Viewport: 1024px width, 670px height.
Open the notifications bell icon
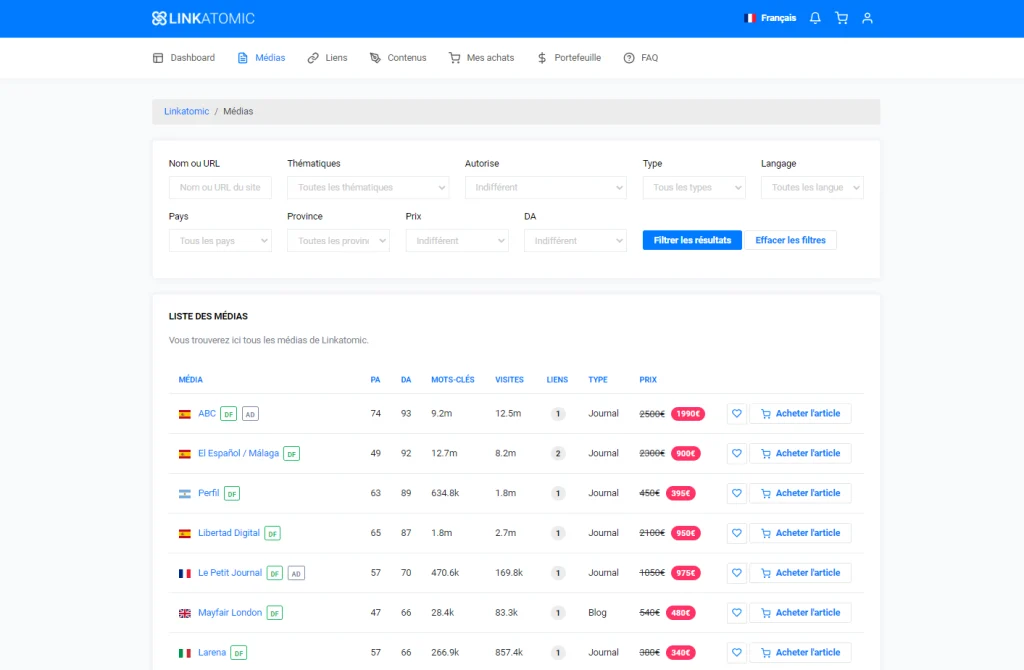pos(815,18)
